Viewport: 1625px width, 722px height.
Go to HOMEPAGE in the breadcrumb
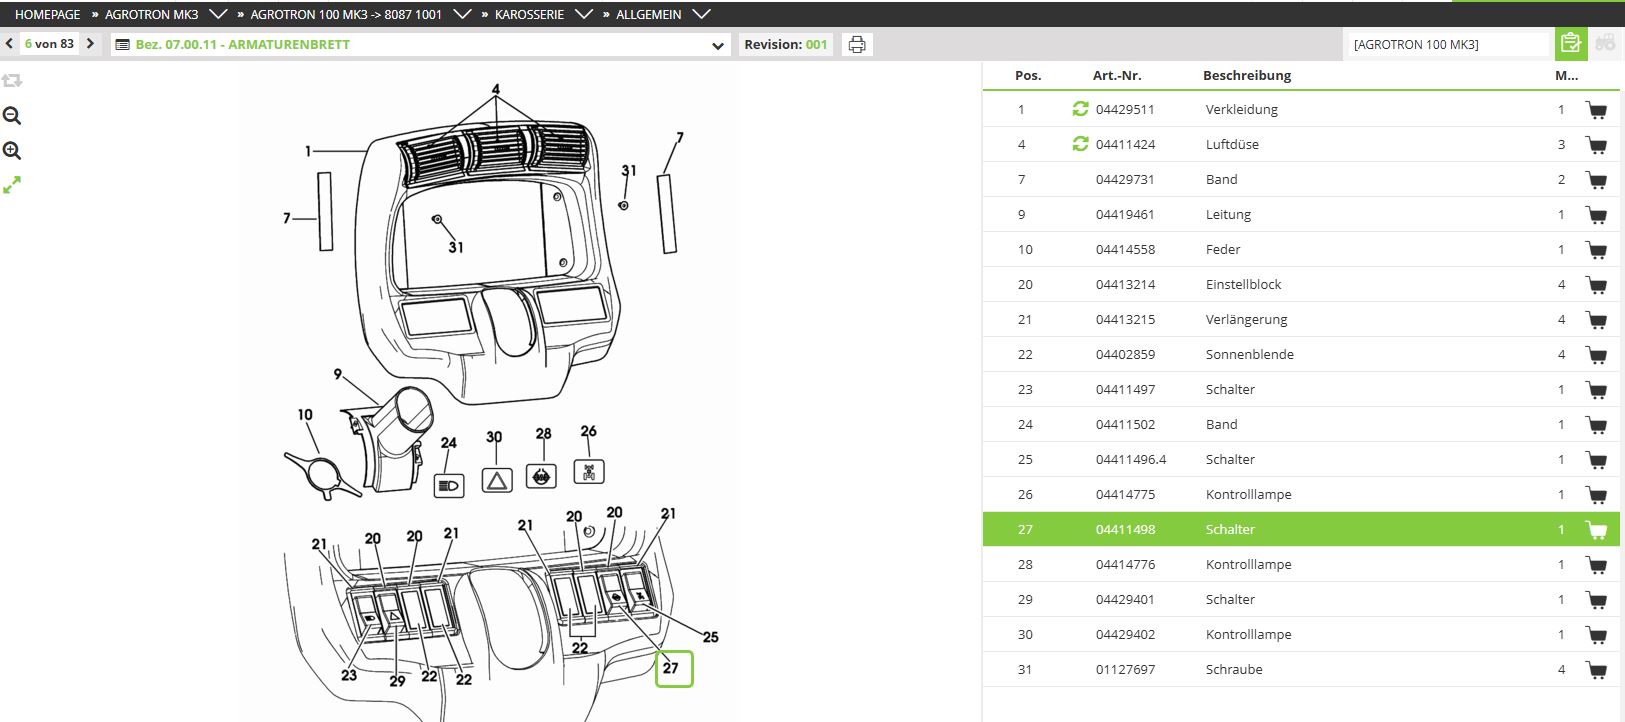click(x=47, y=14)
